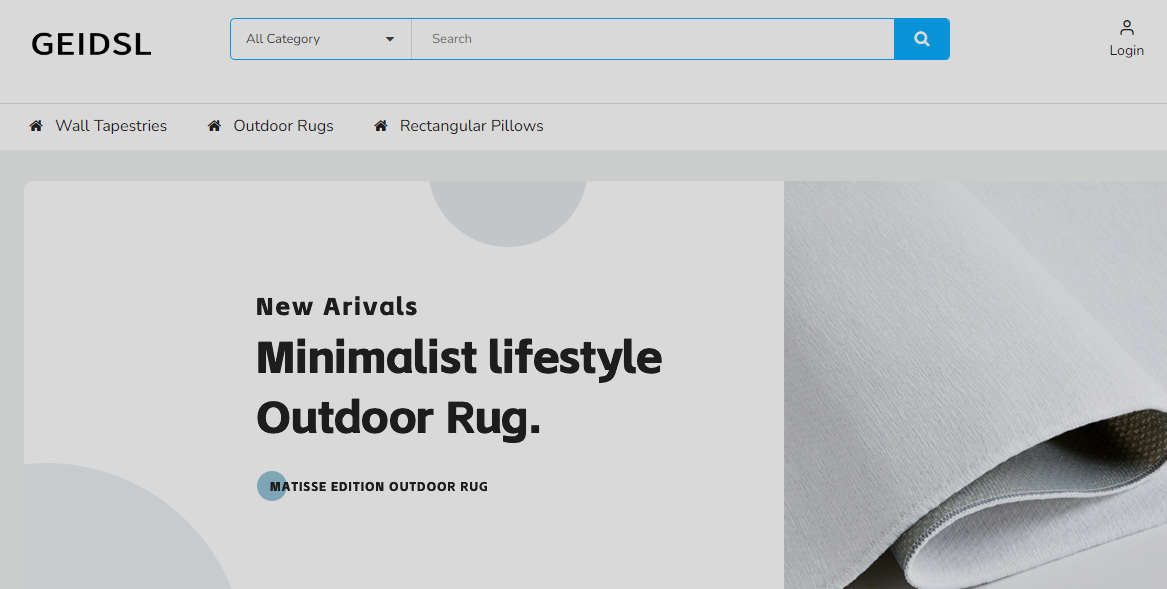
Task: Go to Rectangular Pillows category
Action: click(x=472, y=126)
